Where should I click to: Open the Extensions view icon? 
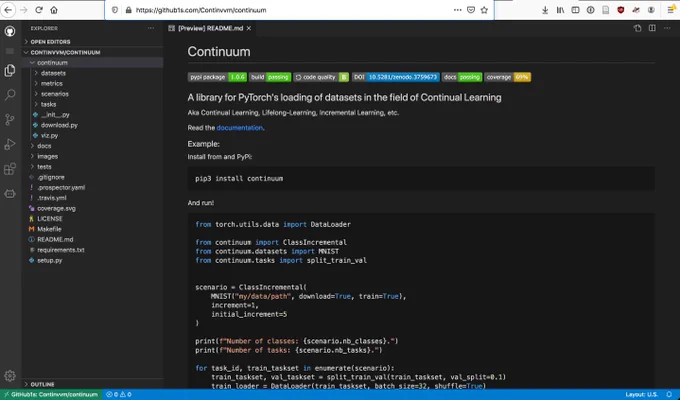pyautogui.click(x=10, y=169)
